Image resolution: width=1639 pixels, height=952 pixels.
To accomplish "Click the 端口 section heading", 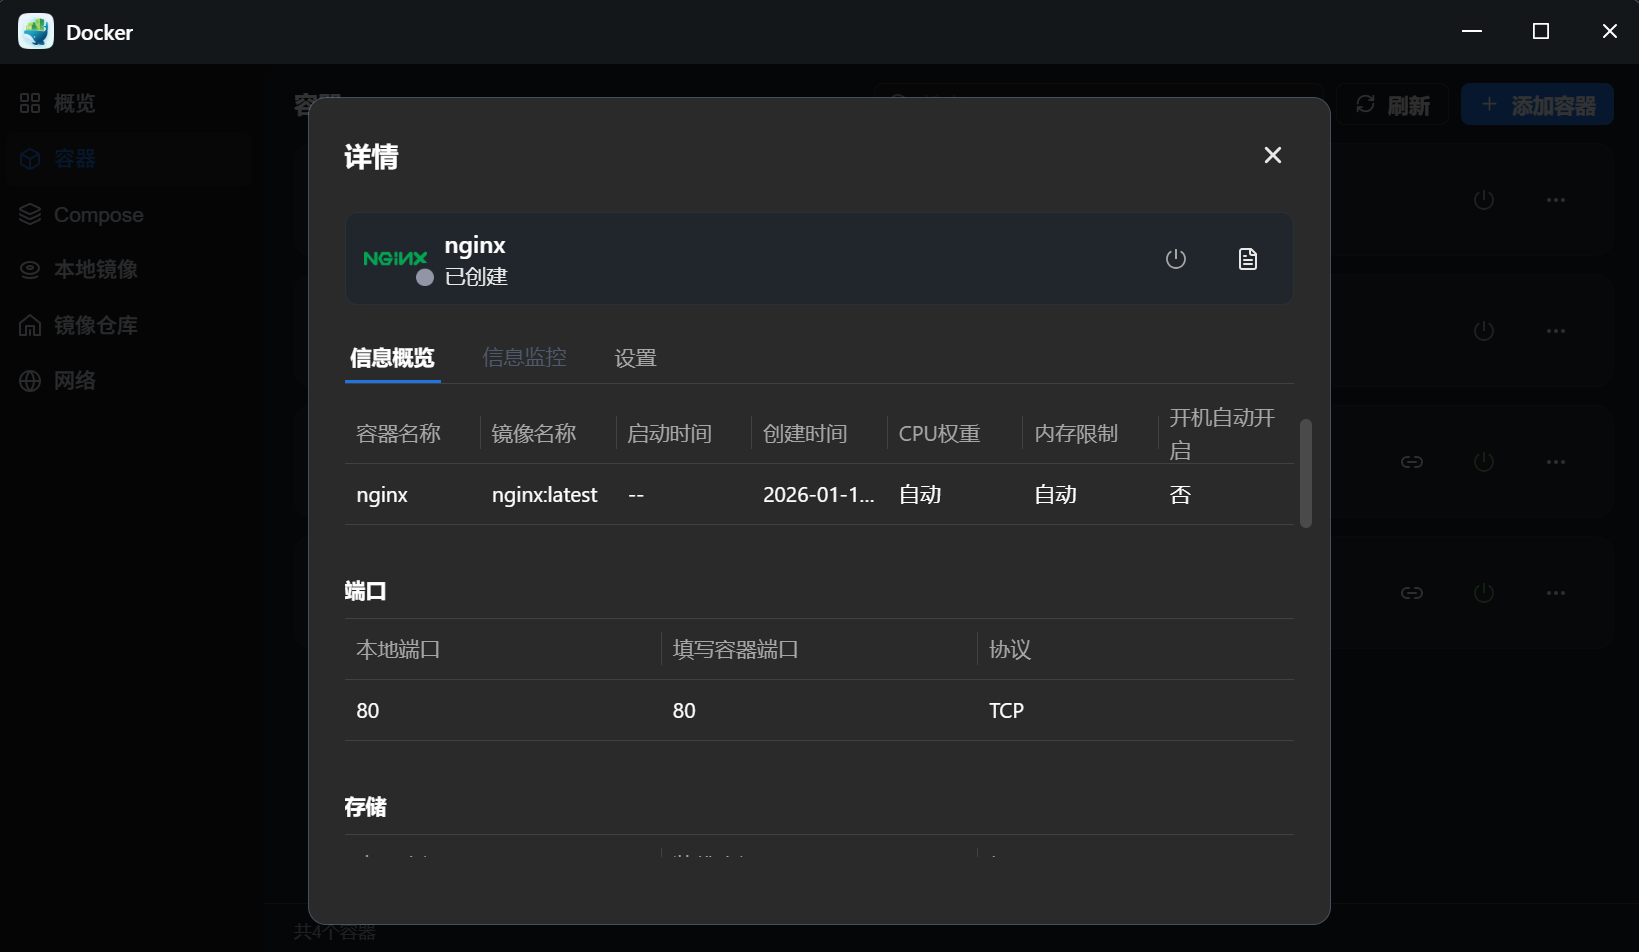I will click(365, 591).
